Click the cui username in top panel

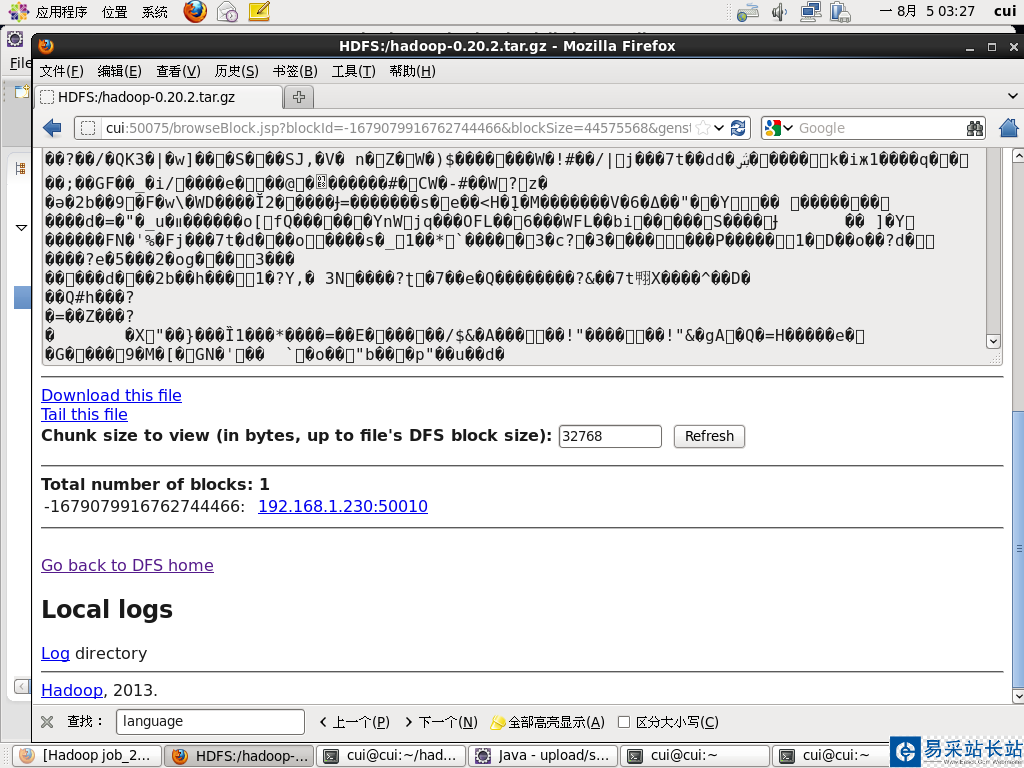tap(1004, 11)
